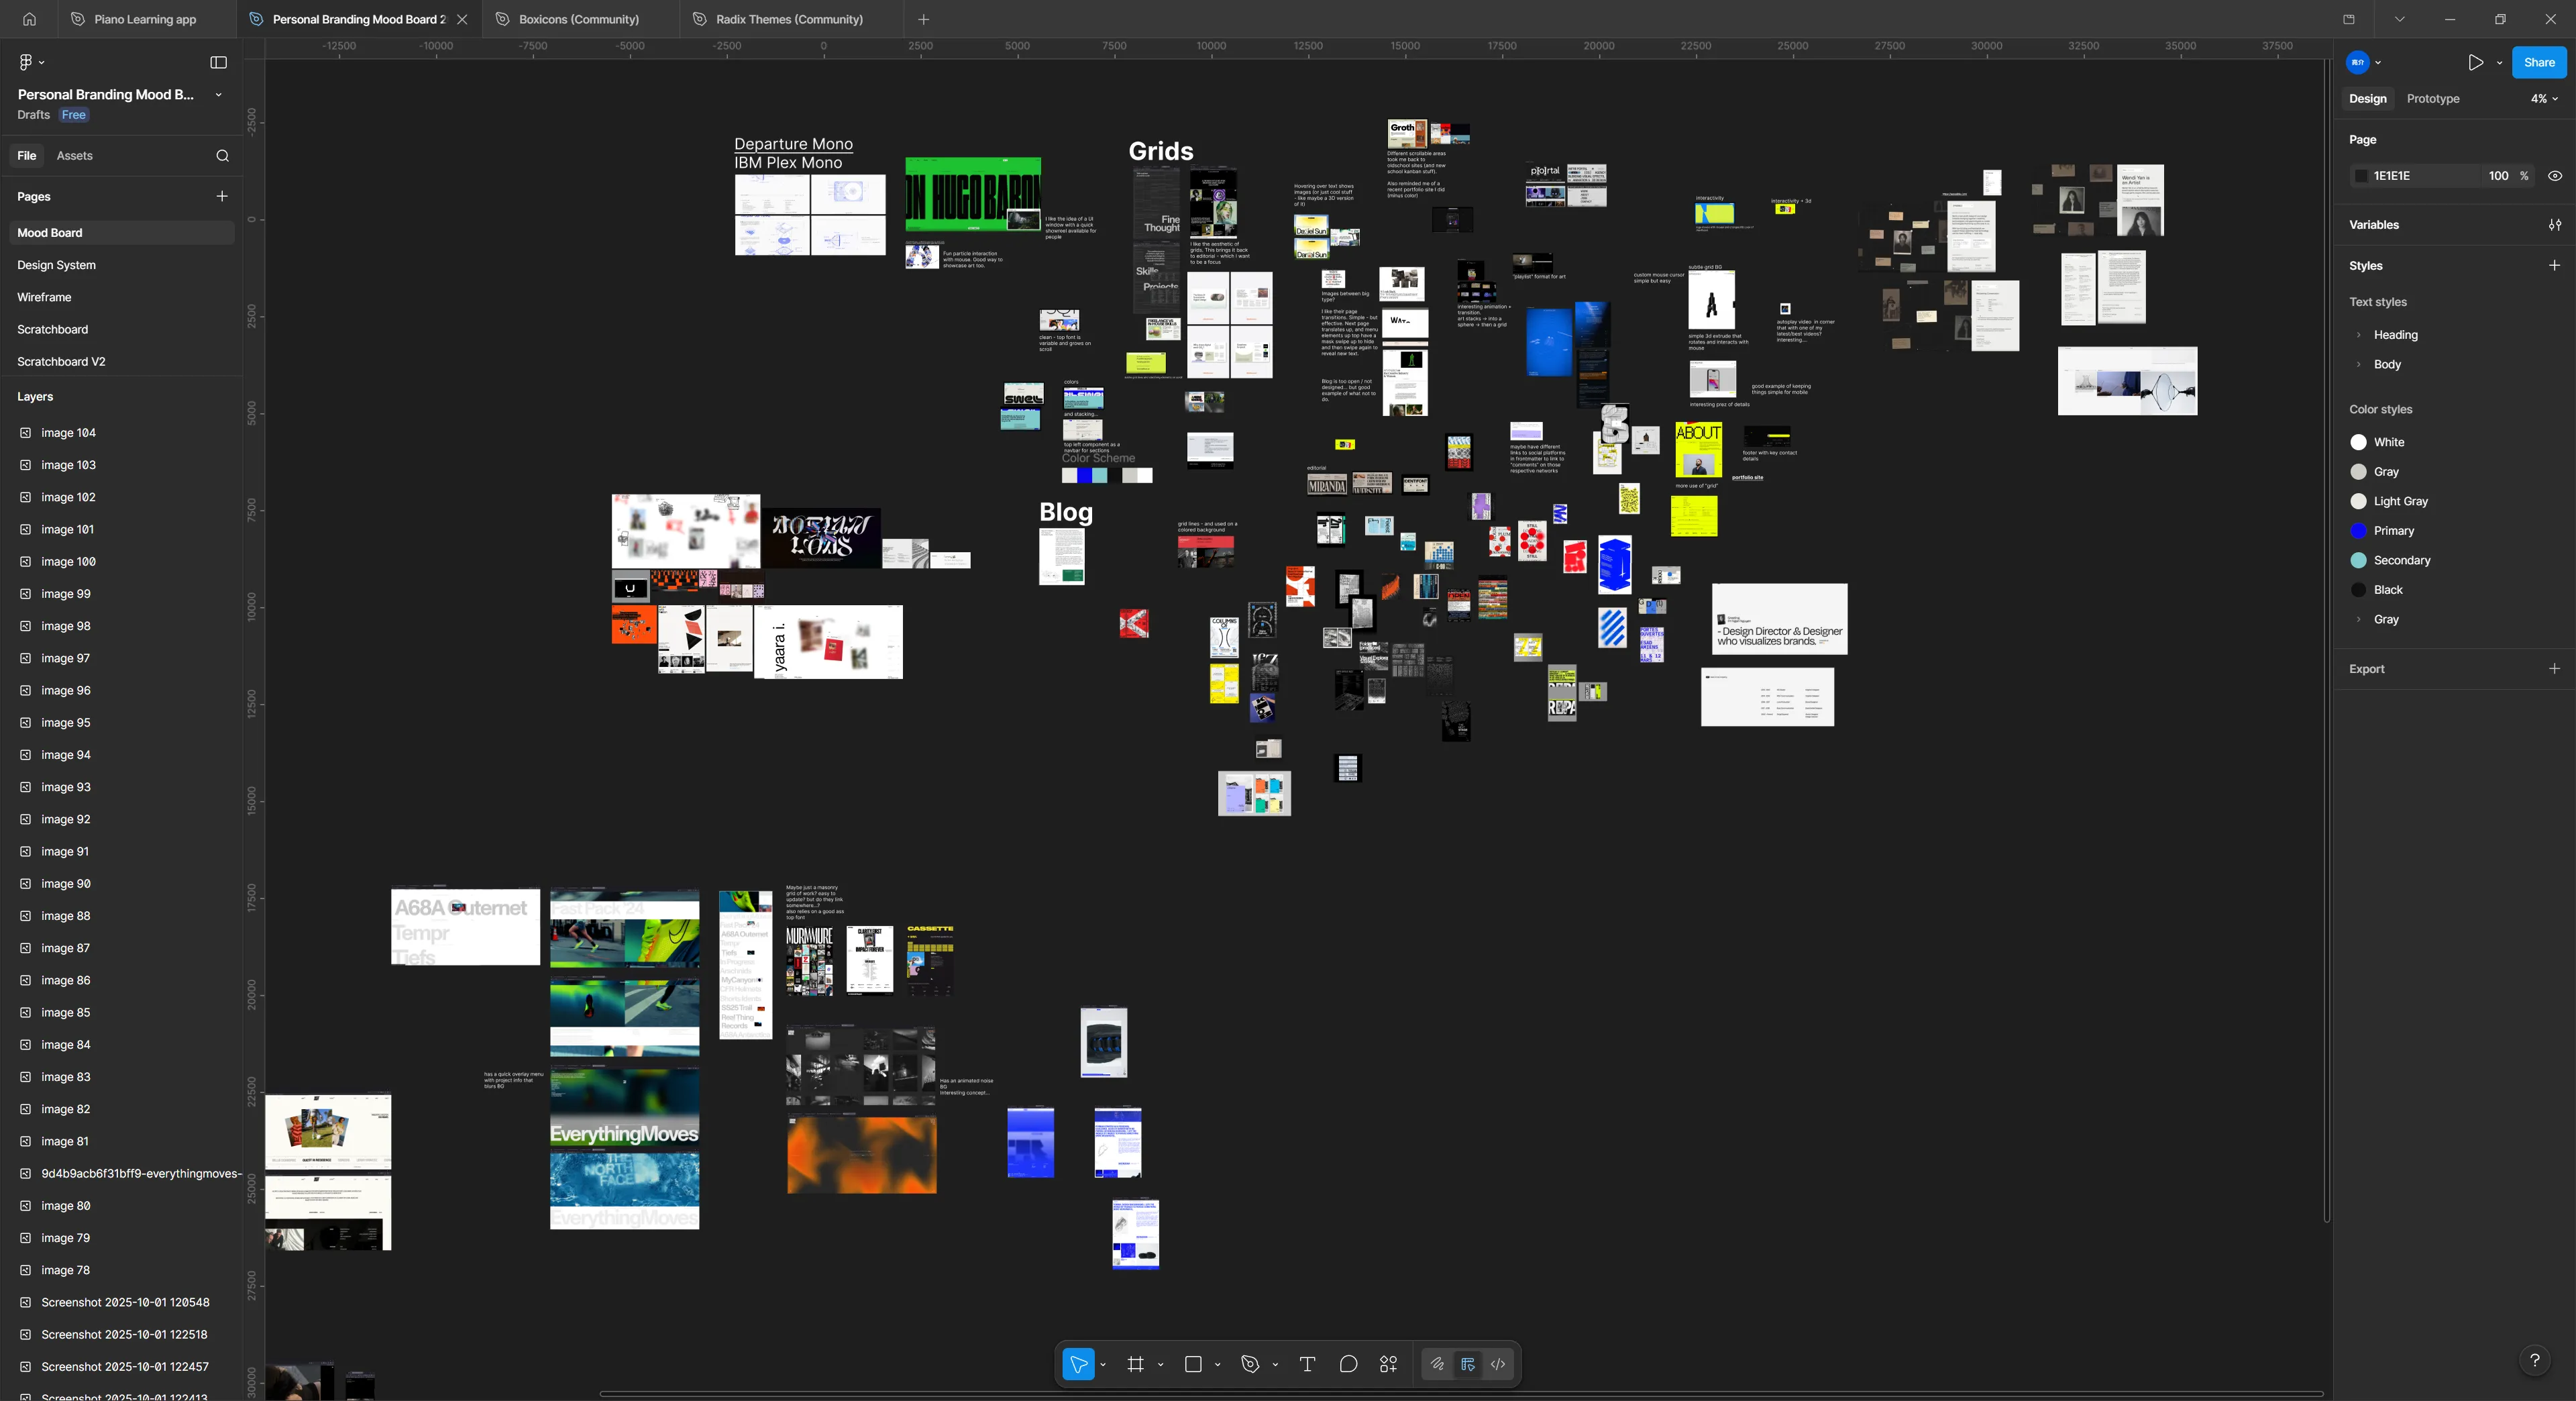Open the quick actions launcher icon
2576x1401 pixels.
[x=1388, y=1363]
